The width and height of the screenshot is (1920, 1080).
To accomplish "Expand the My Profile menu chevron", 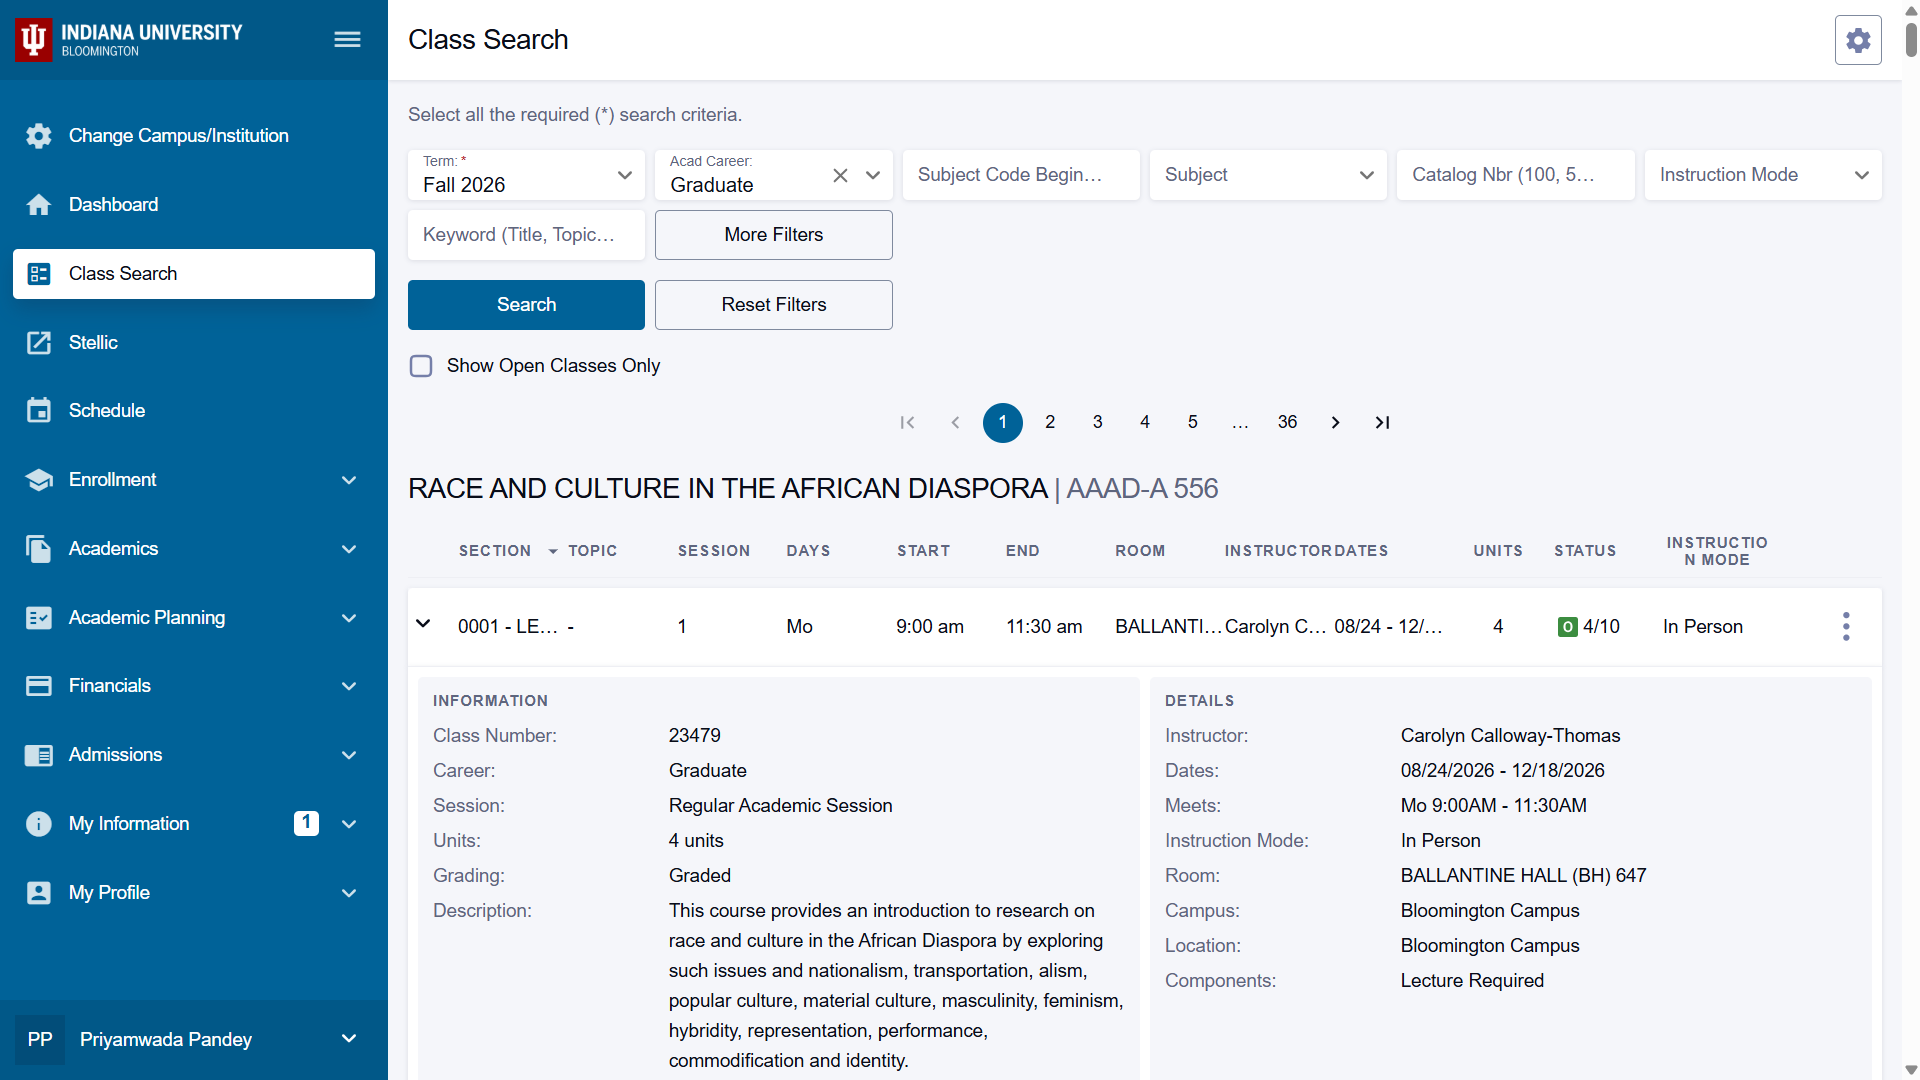I will point(349,893).
